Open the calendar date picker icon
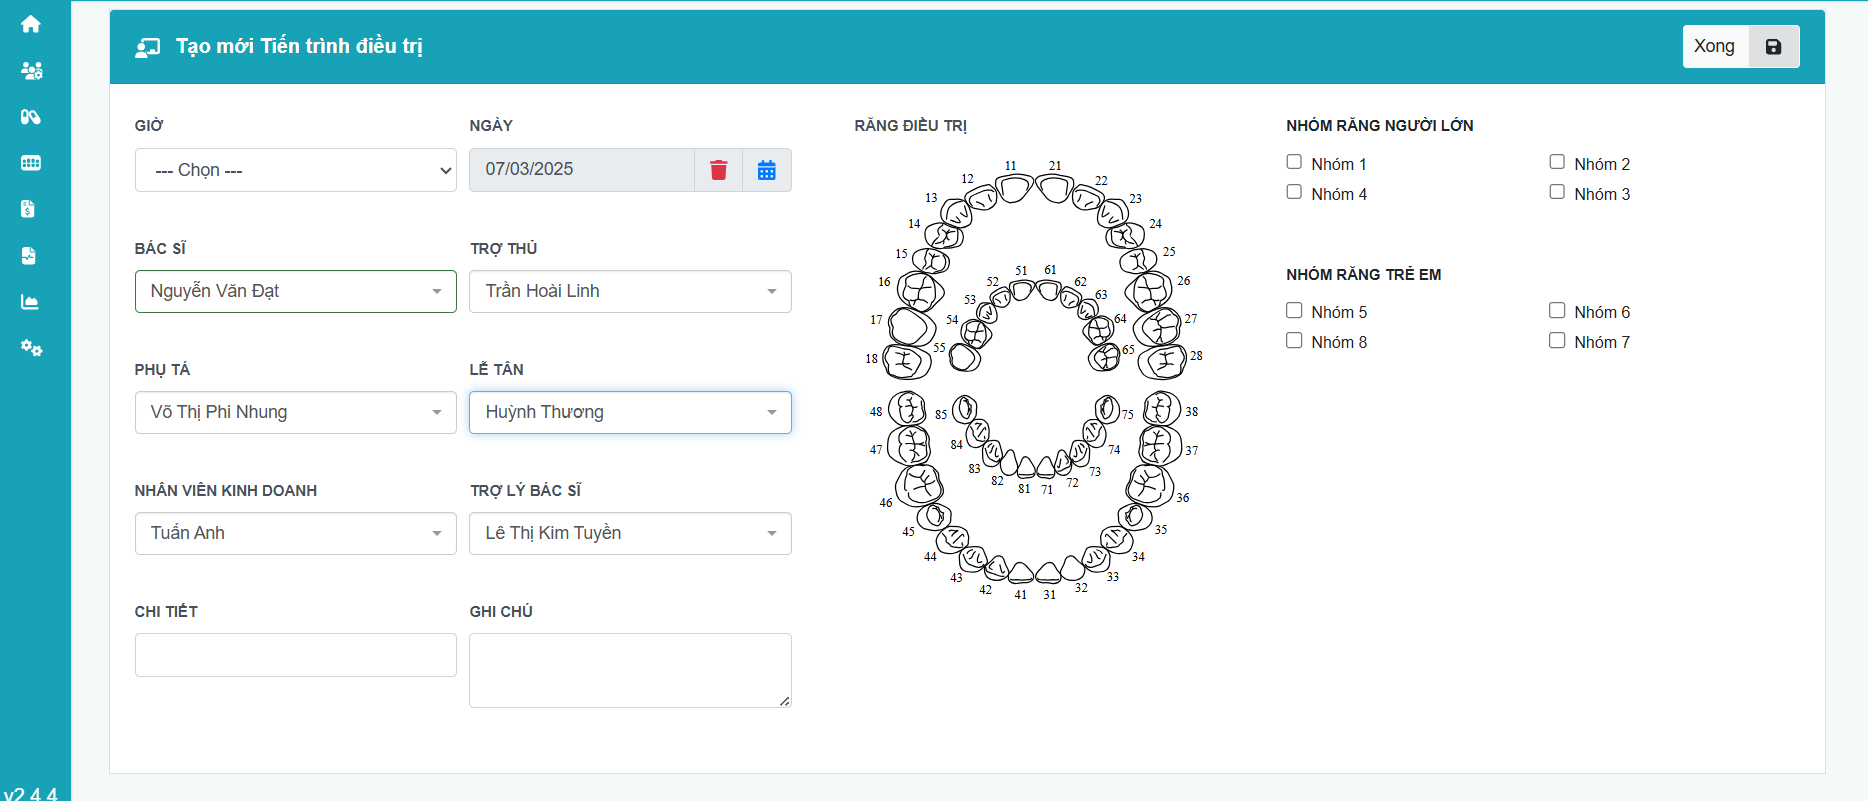This screenshot has height=801, width=1868. pyautogui.click(x=767, y=170)
